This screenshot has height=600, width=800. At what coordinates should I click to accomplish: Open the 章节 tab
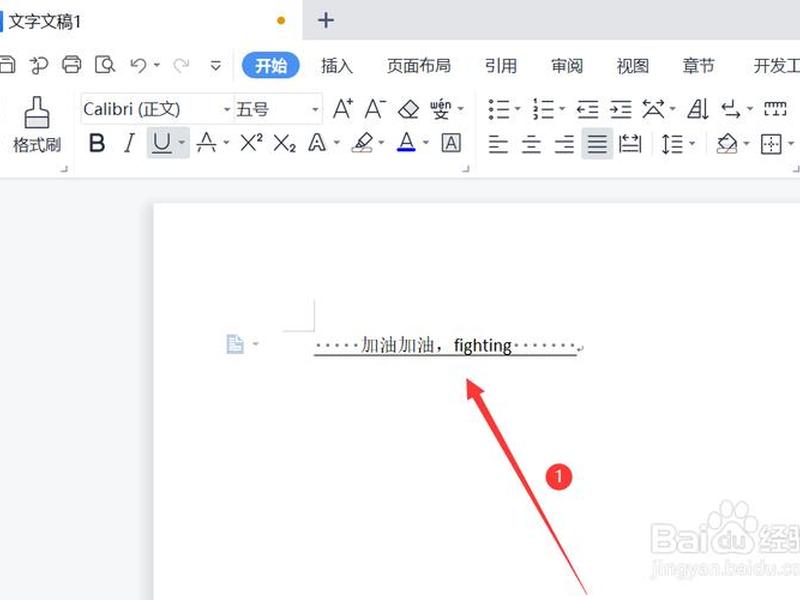[698, 65]
